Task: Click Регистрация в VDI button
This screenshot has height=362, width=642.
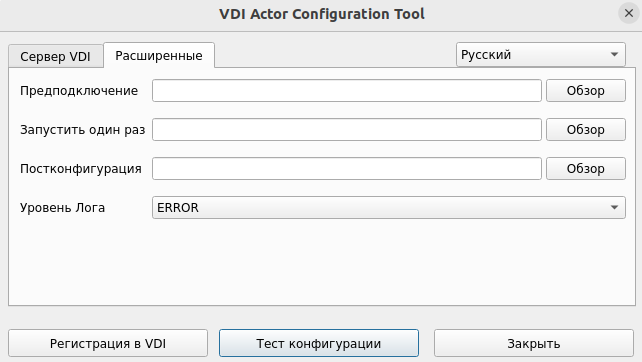Action: coord(108,343)
